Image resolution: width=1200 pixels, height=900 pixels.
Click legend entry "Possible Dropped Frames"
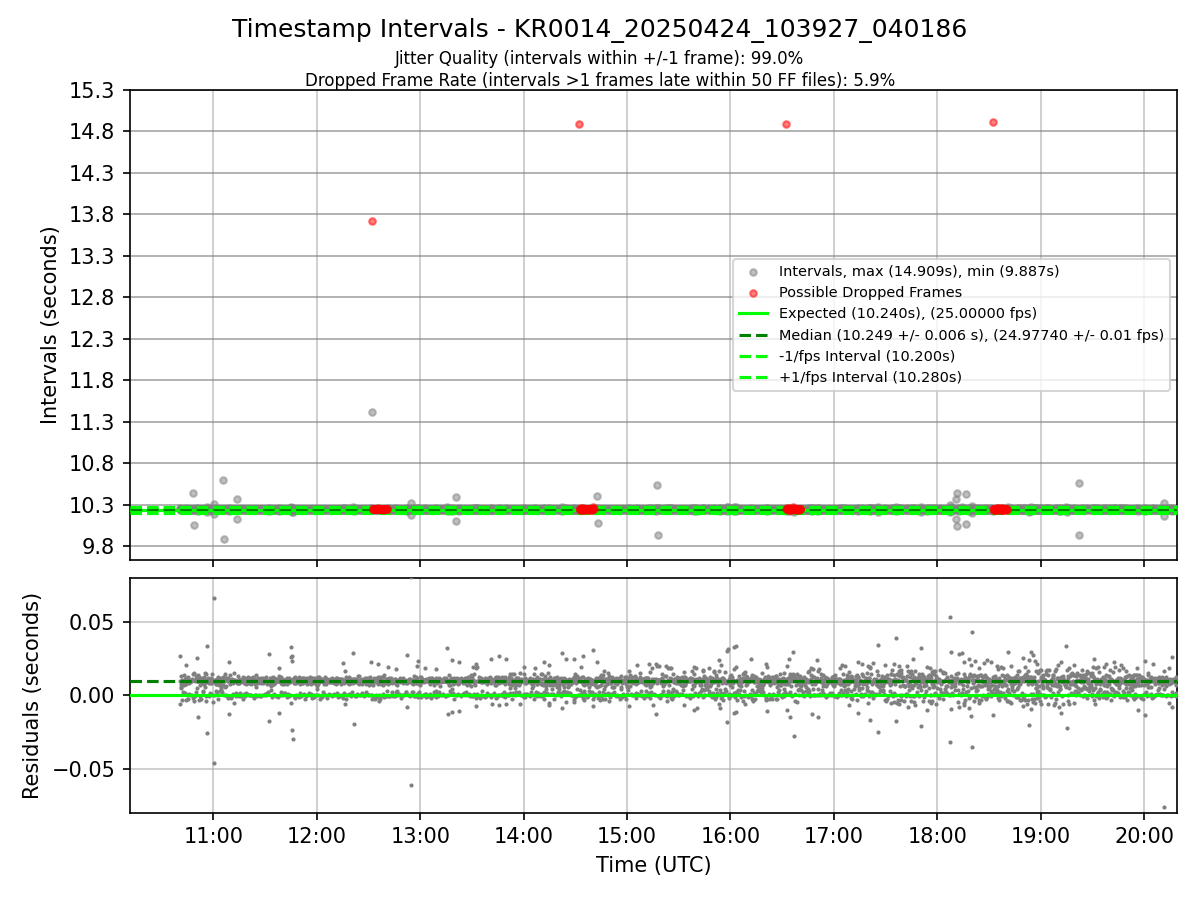point(870,292)
